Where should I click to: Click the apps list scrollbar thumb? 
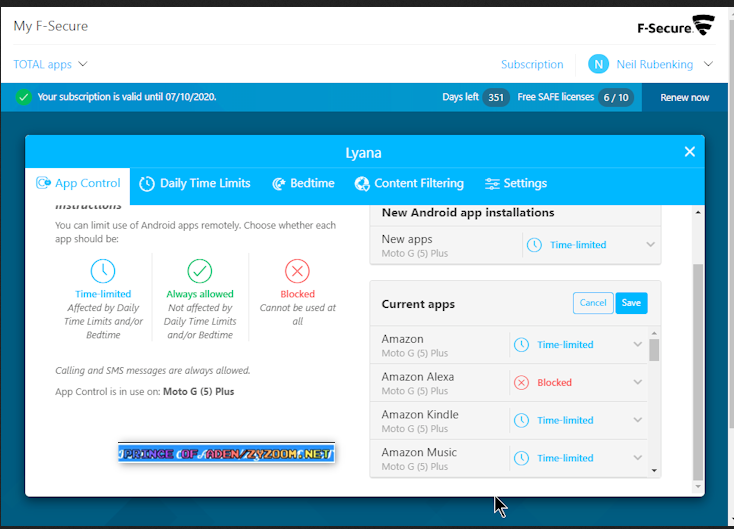(654, 350)
